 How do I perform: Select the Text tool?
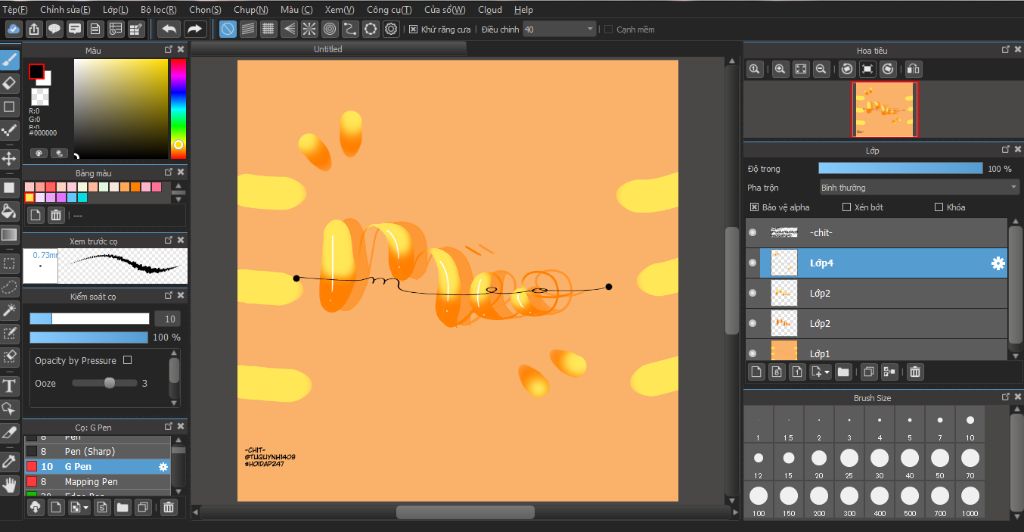tap(9, 385)
